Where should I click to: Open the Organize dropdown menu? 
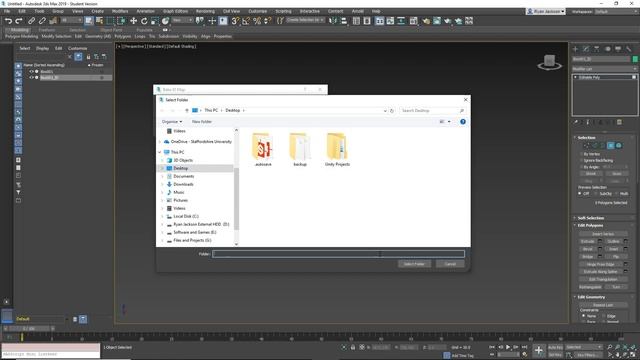tap(172, 122)
